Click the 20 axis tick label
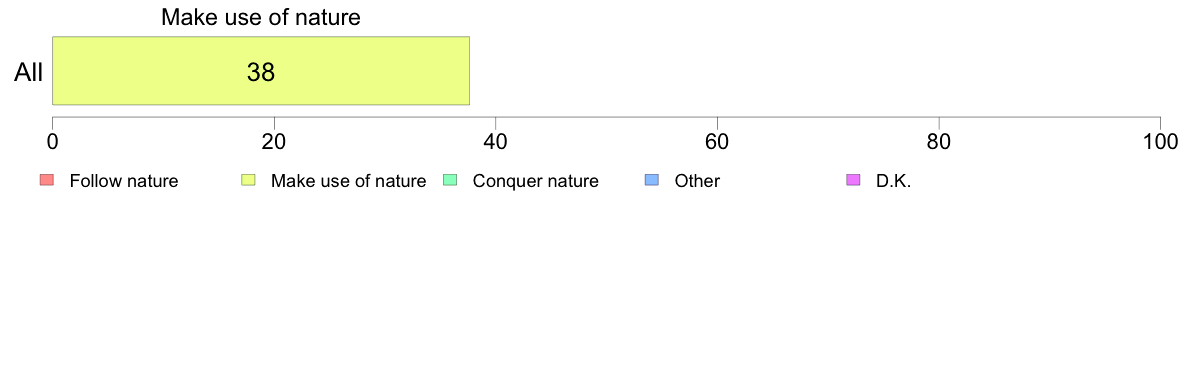The height and width of the screenshot is (368, 1188). coord(274,141)
